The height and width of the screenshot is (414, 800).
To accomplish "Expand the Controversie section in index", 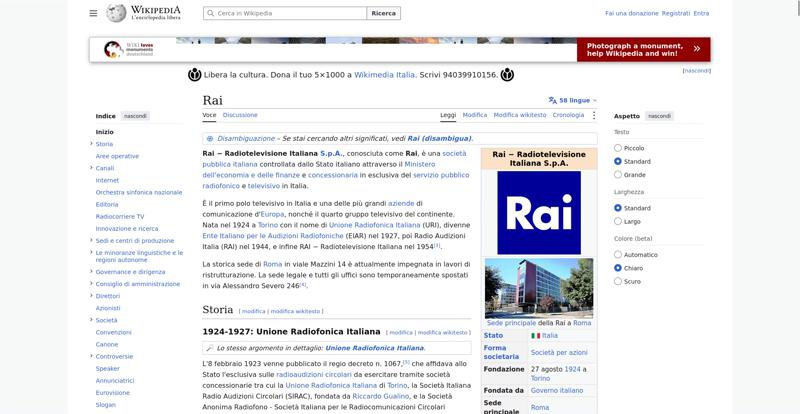I will point(91,356).
